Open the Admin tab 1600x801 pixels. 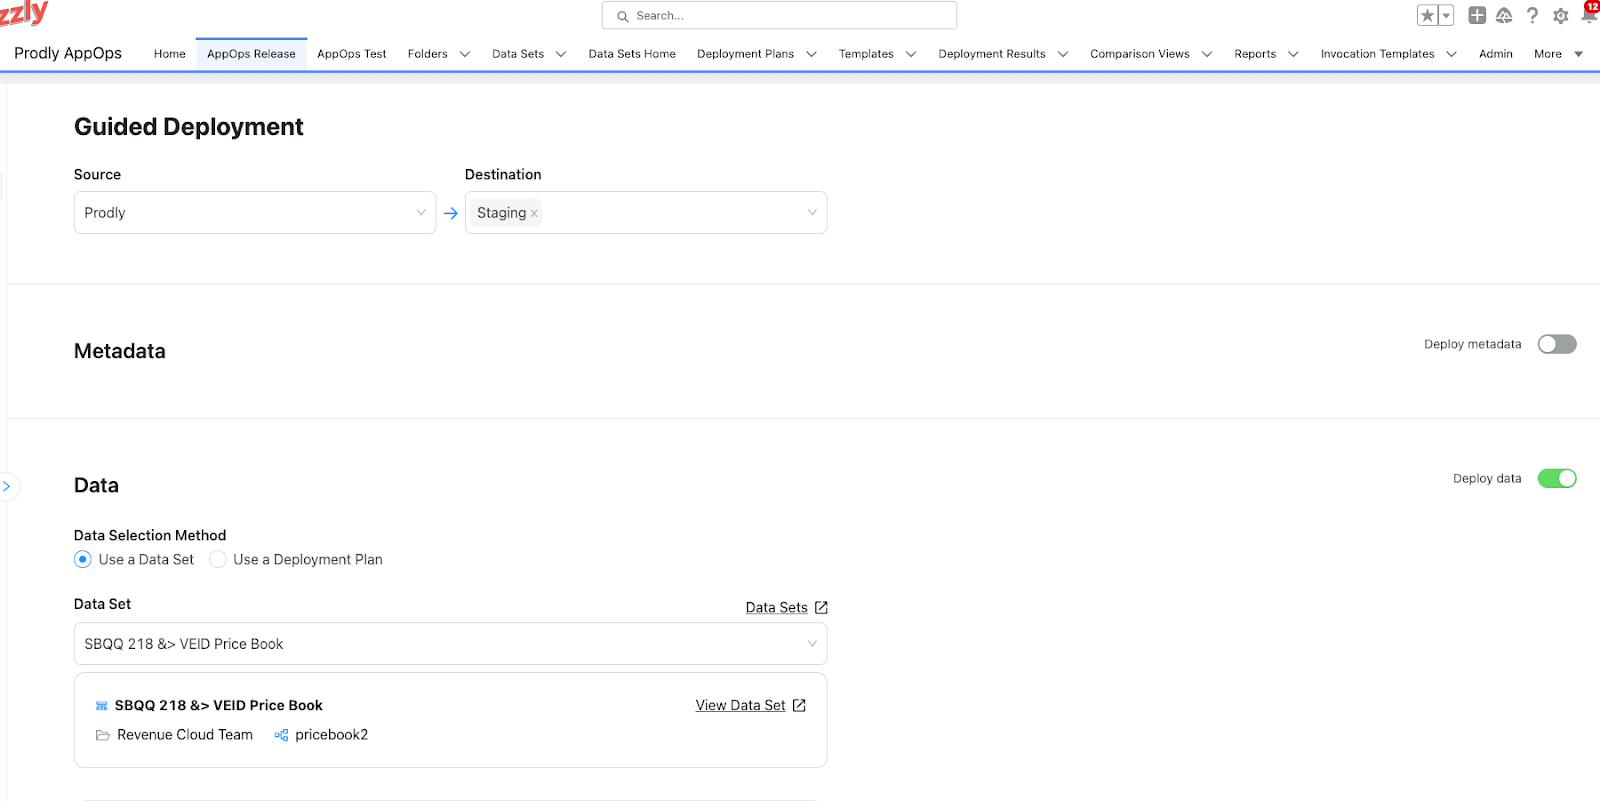1496,54
